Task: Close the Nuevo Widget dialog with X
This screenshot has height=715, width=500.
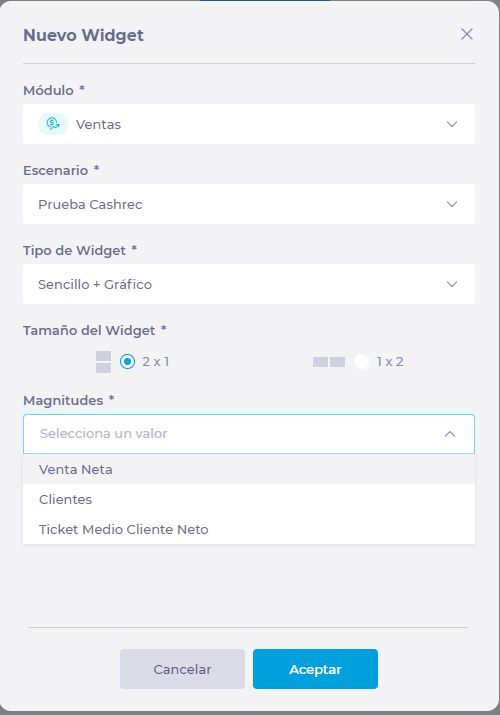Action: 467,34
